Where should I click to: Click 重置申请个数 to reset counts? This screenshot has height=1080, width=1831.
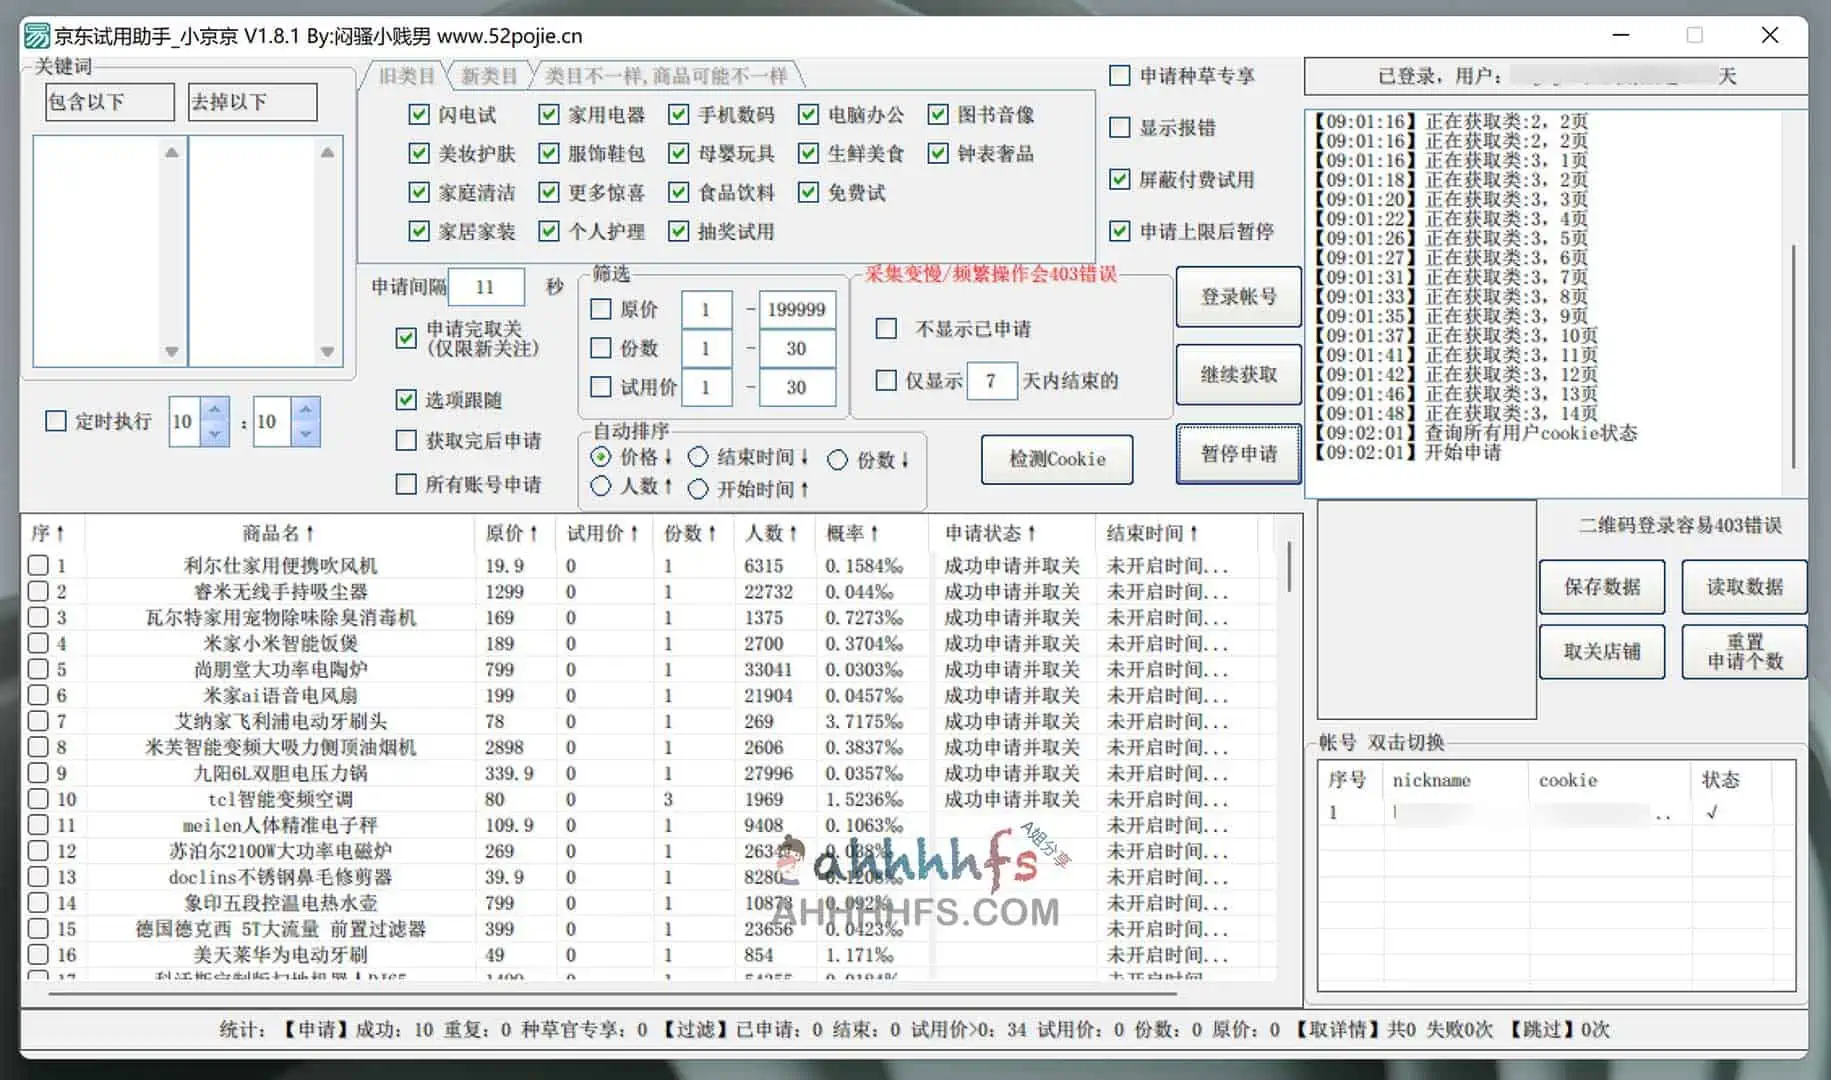coord(1744,651)
